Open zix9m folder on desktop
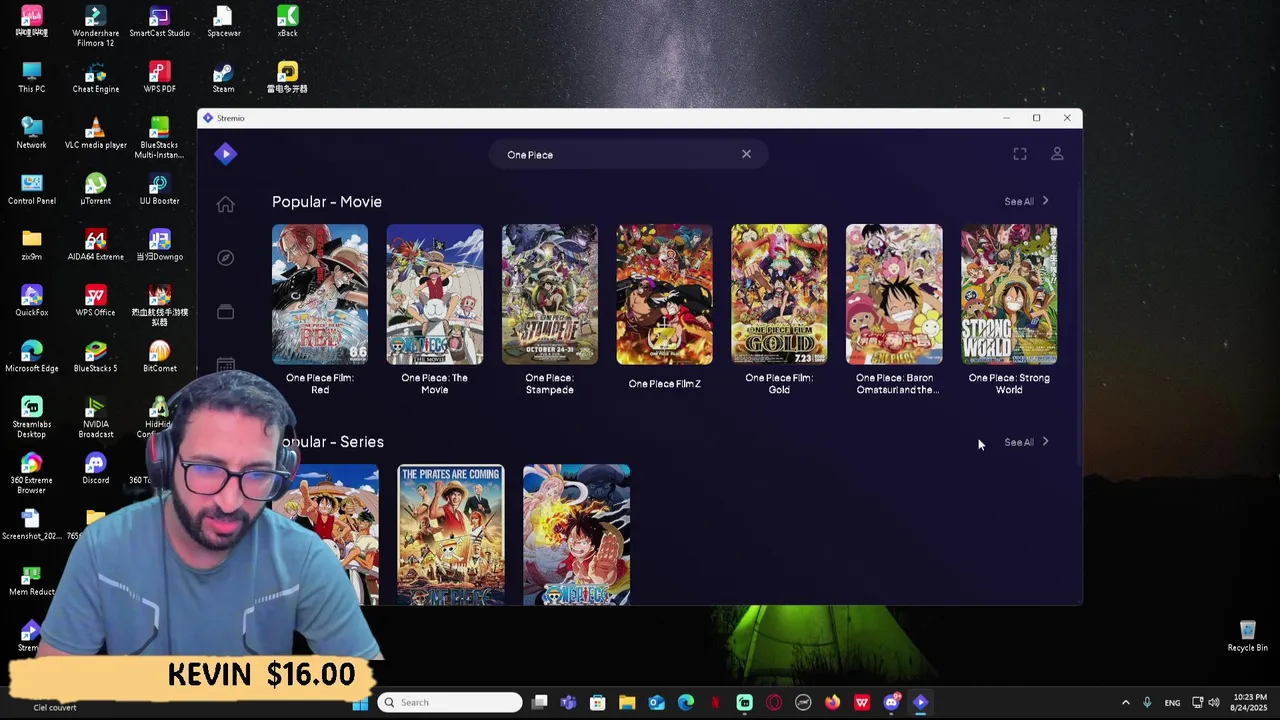1280x720 pixels. click(31, 246)
